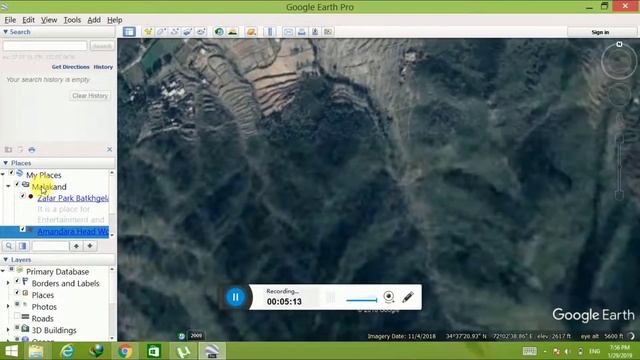
Task: Expand the 3D Buildings layer node
Action: (8, 329)
